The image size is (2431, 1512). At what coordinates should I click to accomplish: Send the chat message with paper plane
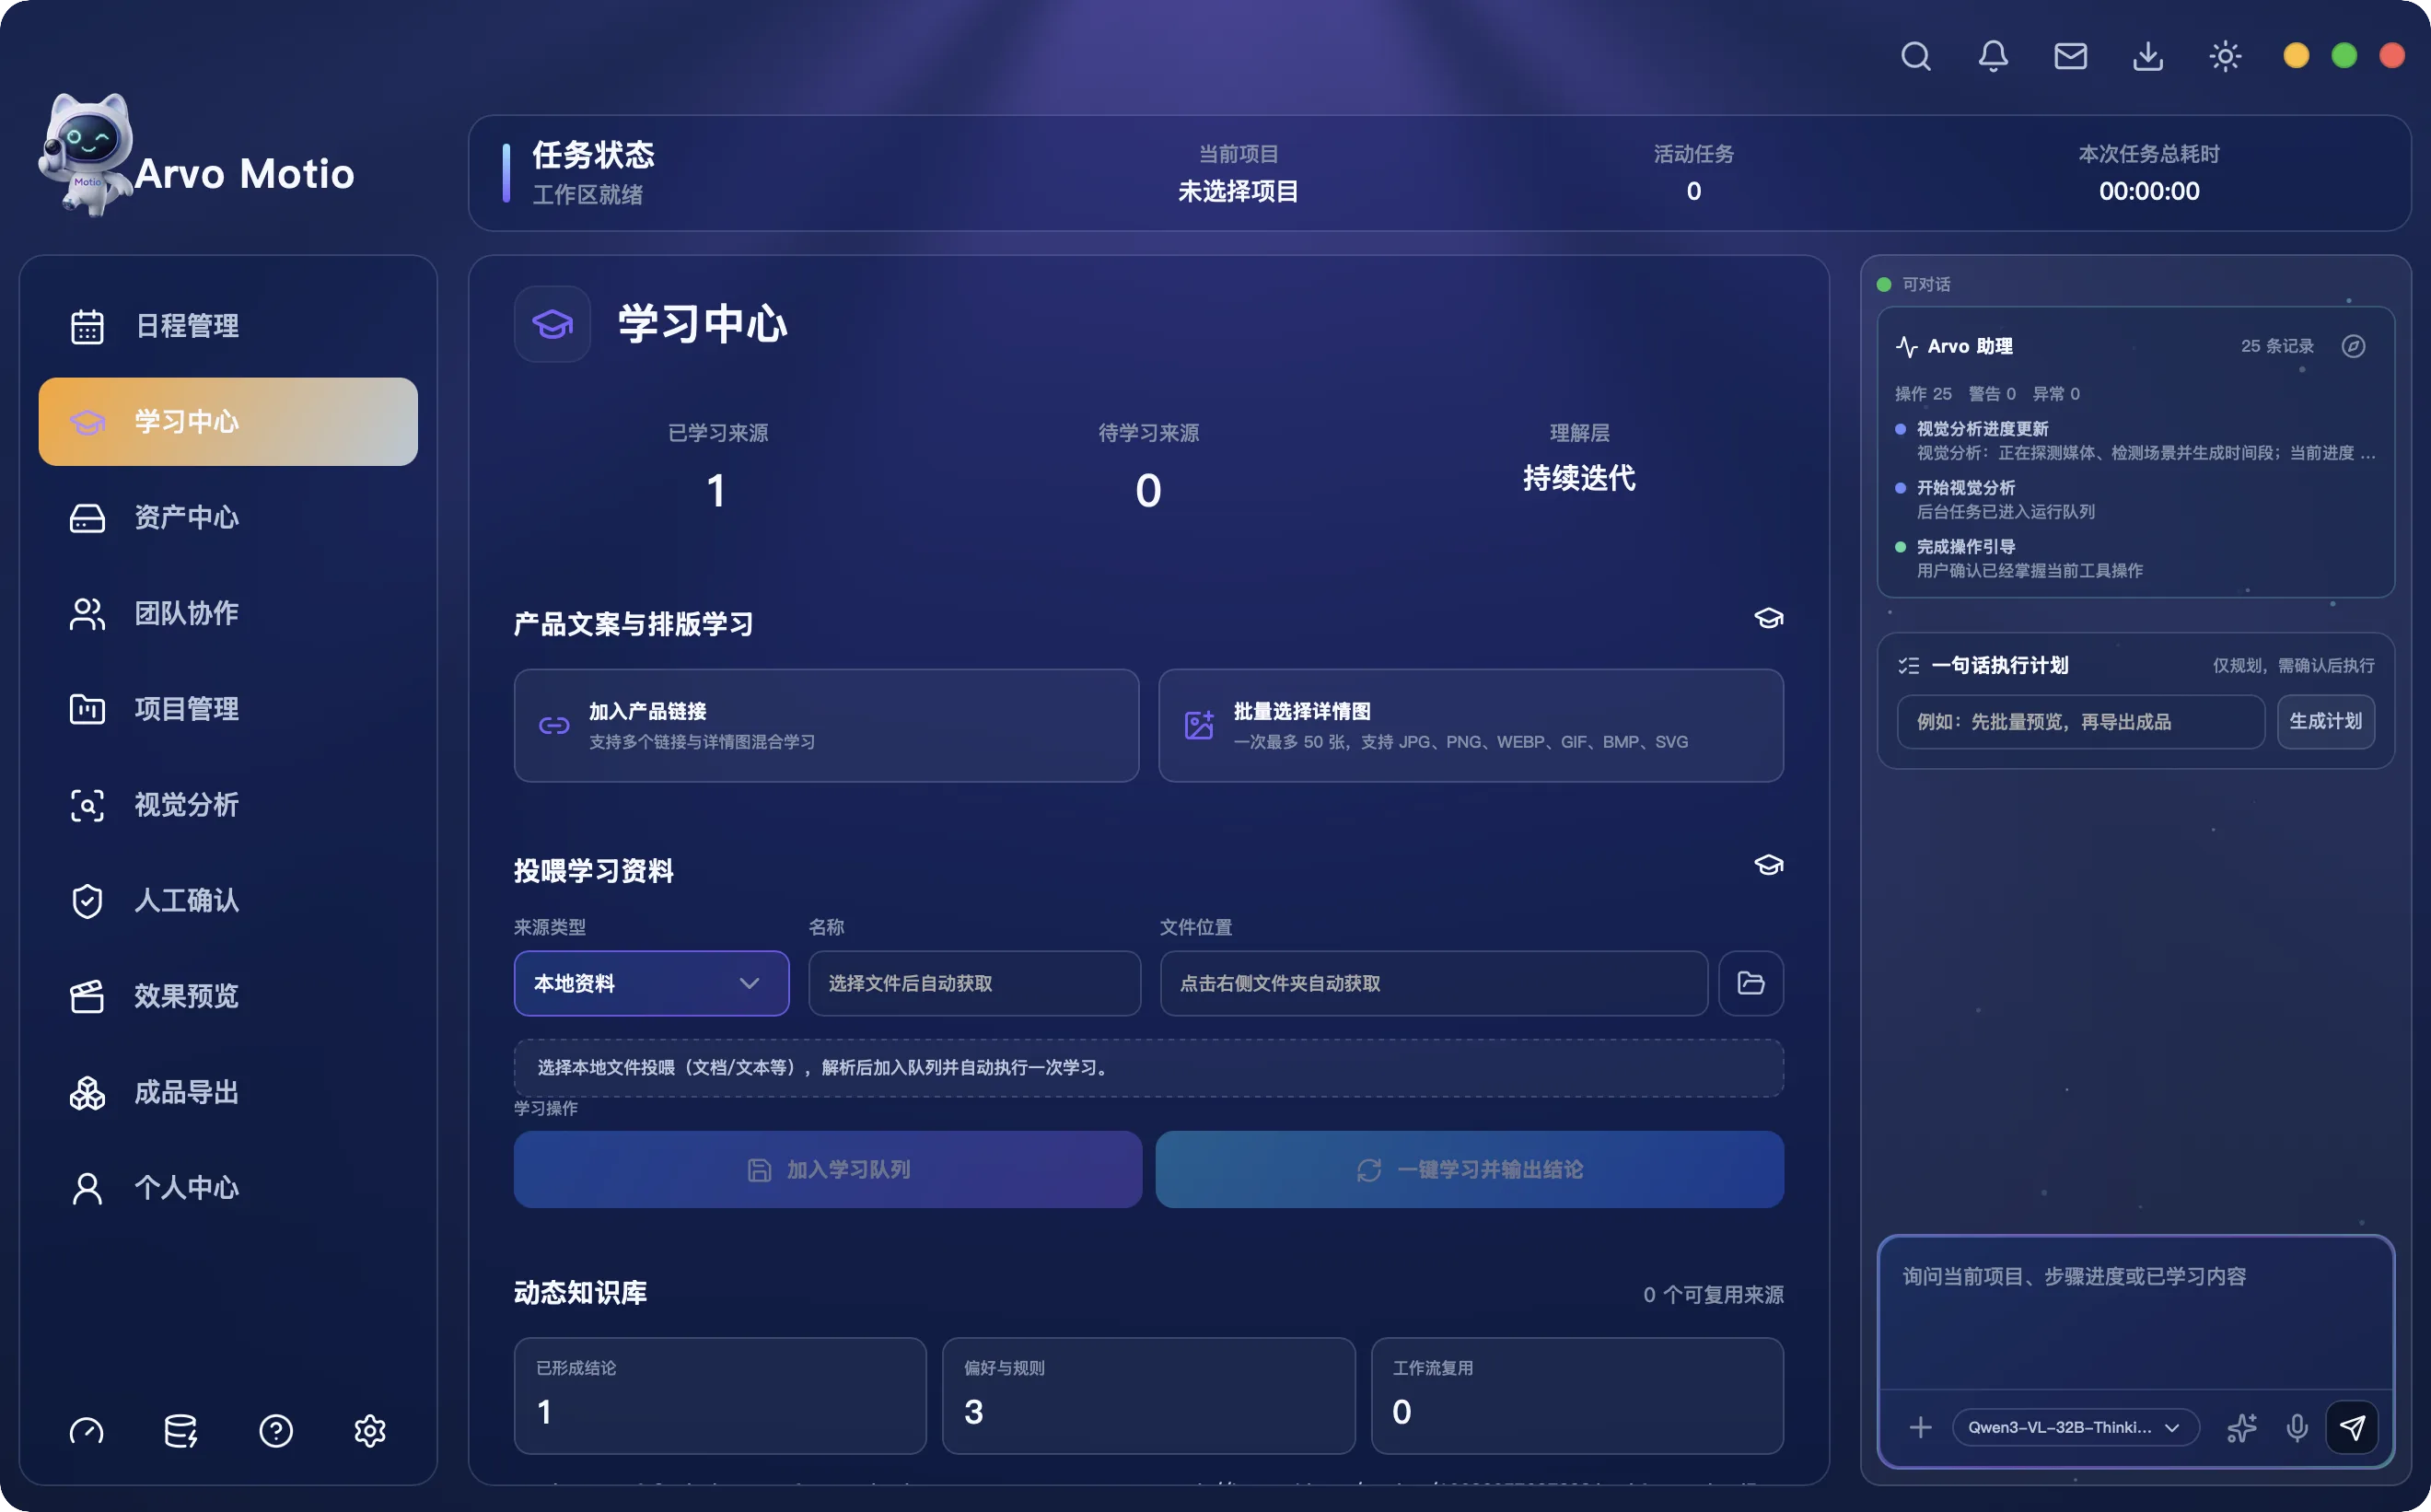[2352, 1427]
